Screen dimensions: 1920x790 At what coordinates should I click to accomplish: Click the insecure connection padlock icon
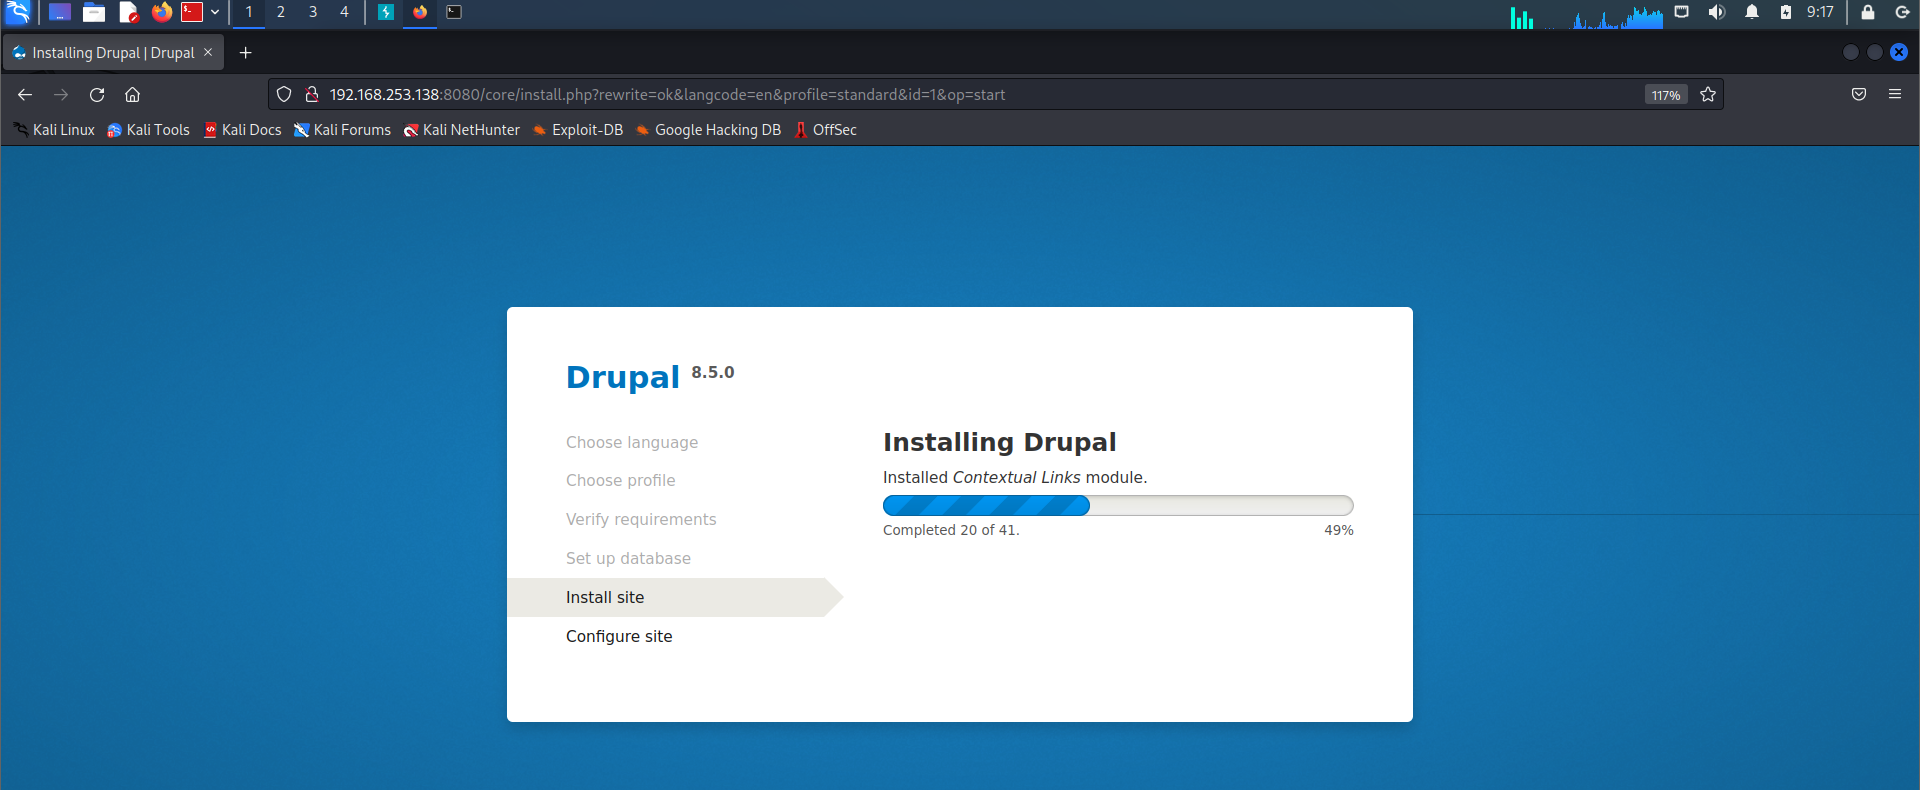(x=312, y=94)
